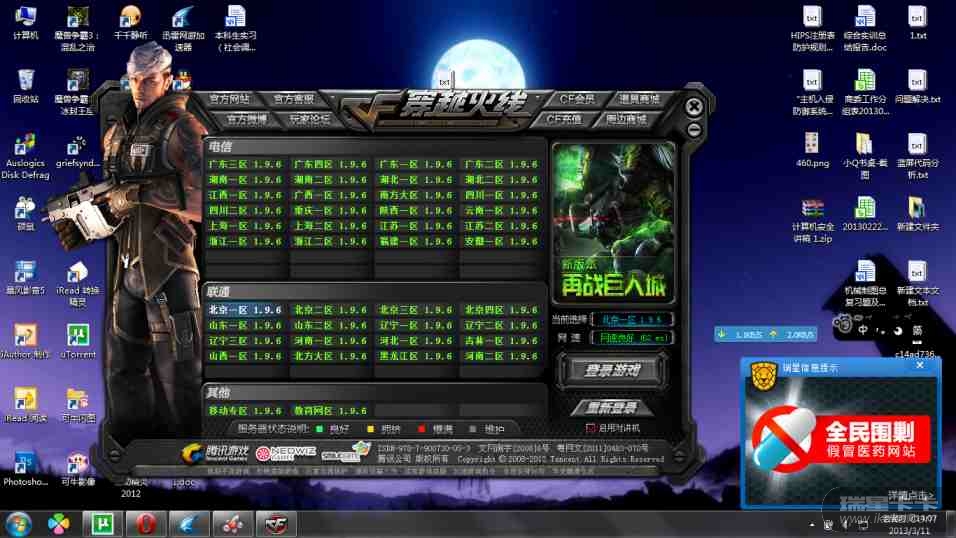
Task: Enable the 启用对讲机 checkbox
Action: point(590,428)
